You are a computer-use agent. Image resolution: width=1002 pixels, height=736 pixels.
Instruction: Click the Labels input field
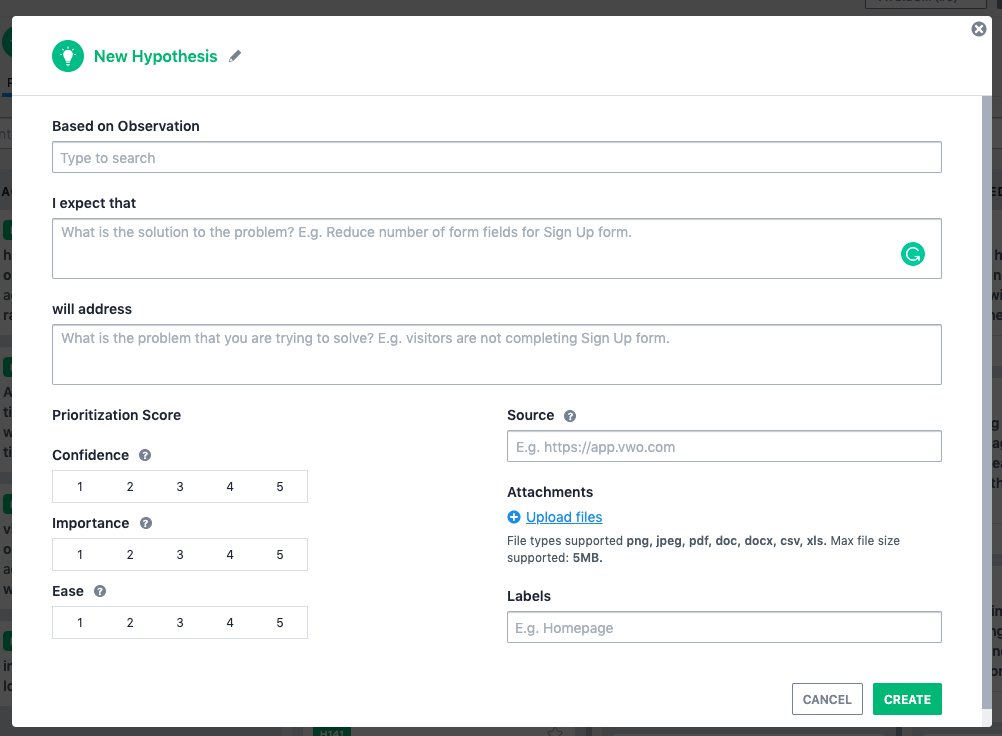723,627
